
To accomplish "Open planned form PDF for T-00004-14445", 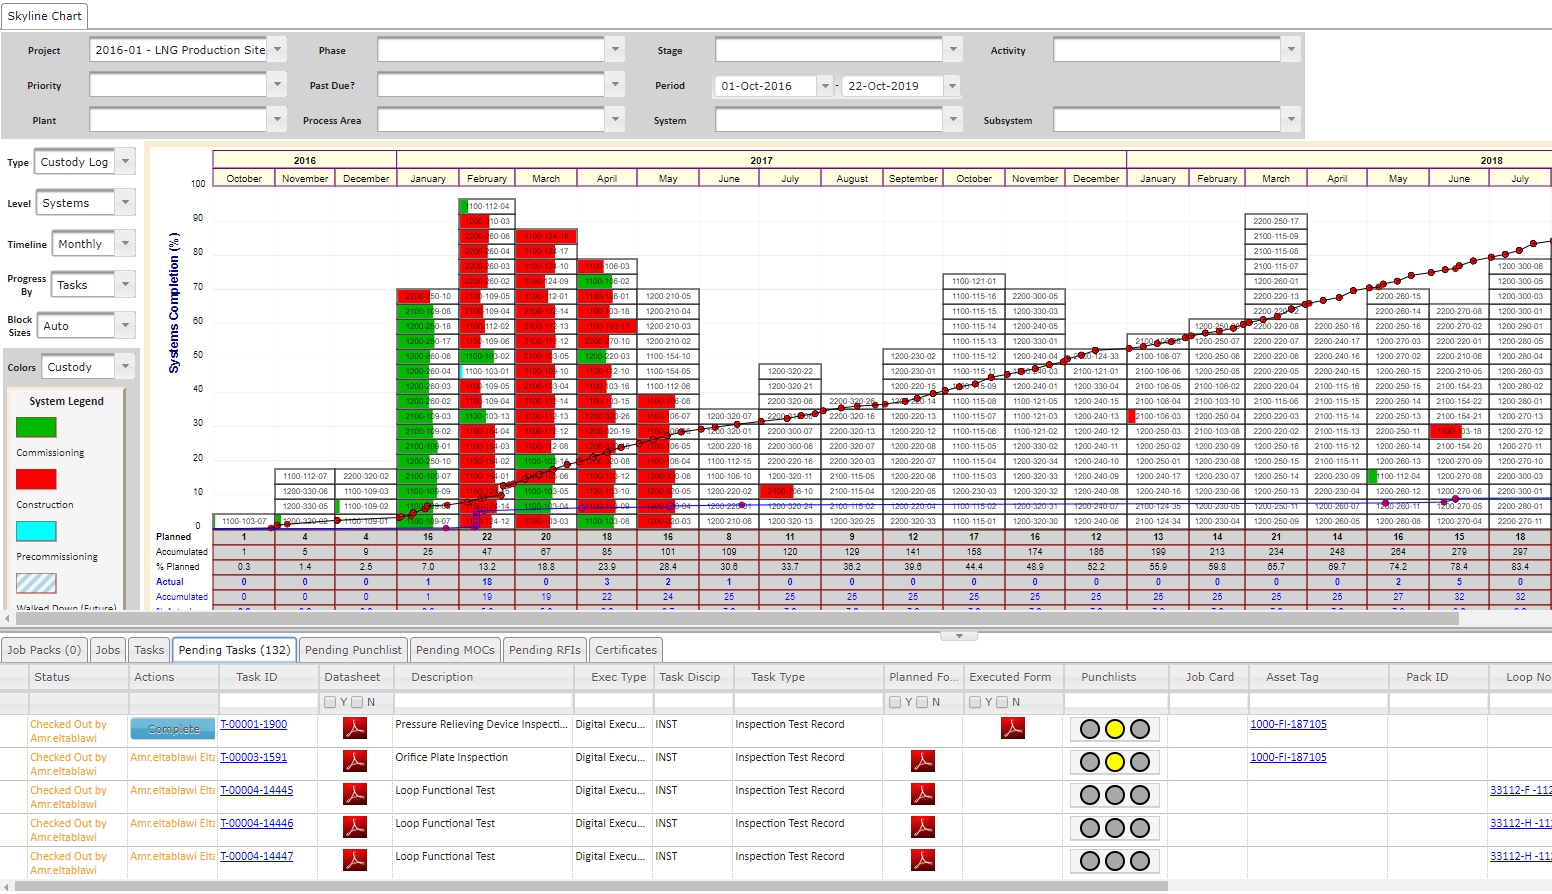I will 923,794.
